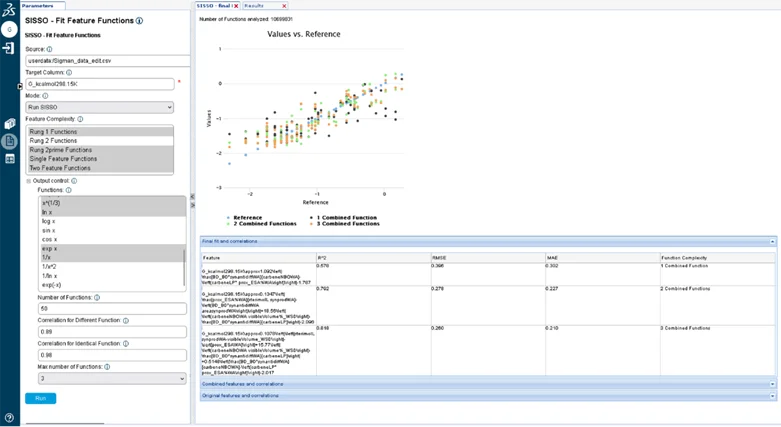Click the Dassault Systèmes 3DS logo icon
This screenshot has width=781, height=427.
pos(9,9)
